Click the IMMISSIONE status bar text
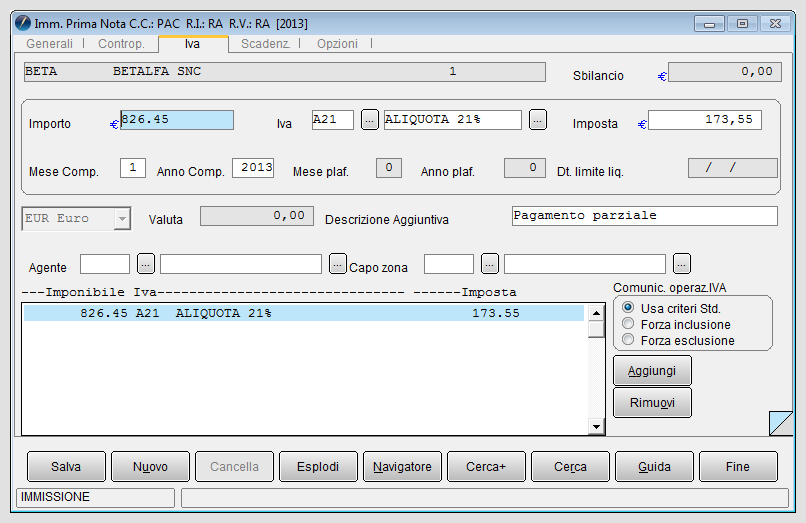Image resolution: width=806 pixels, height=523 pixels. [x=56, y=497]
